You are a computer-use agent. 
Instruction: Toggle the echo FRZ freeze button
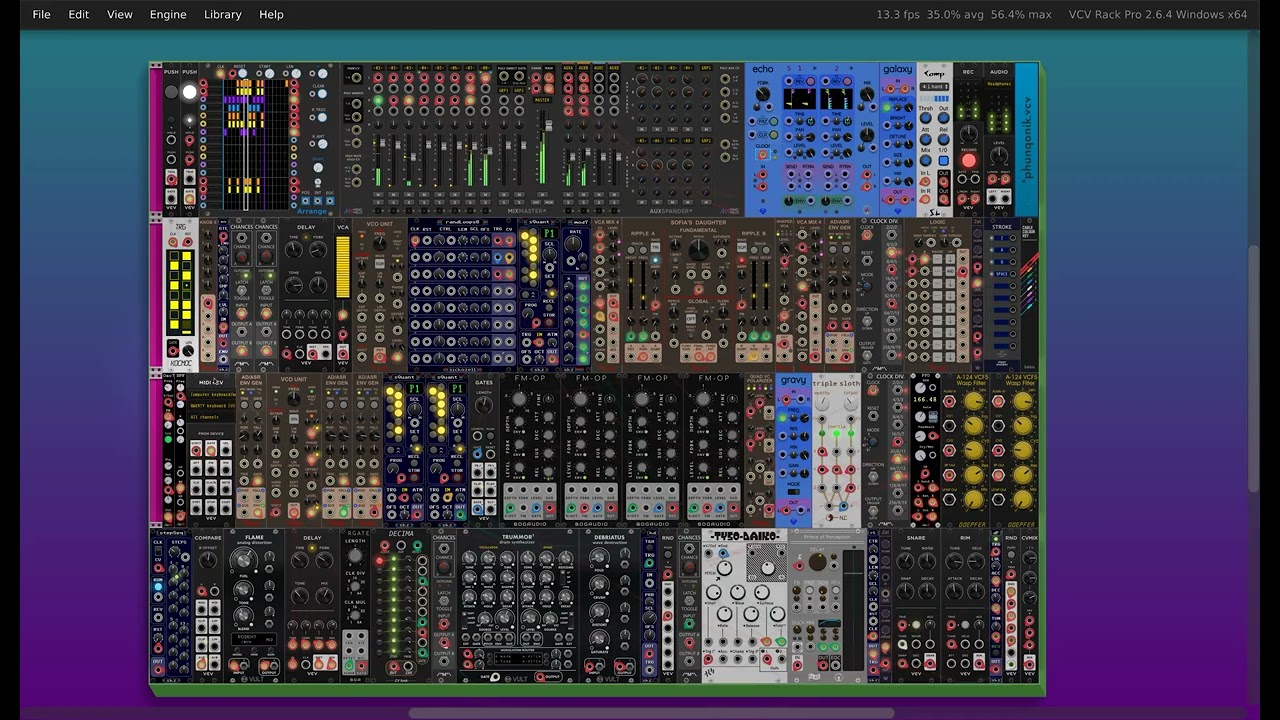click(x=774, y=122)
